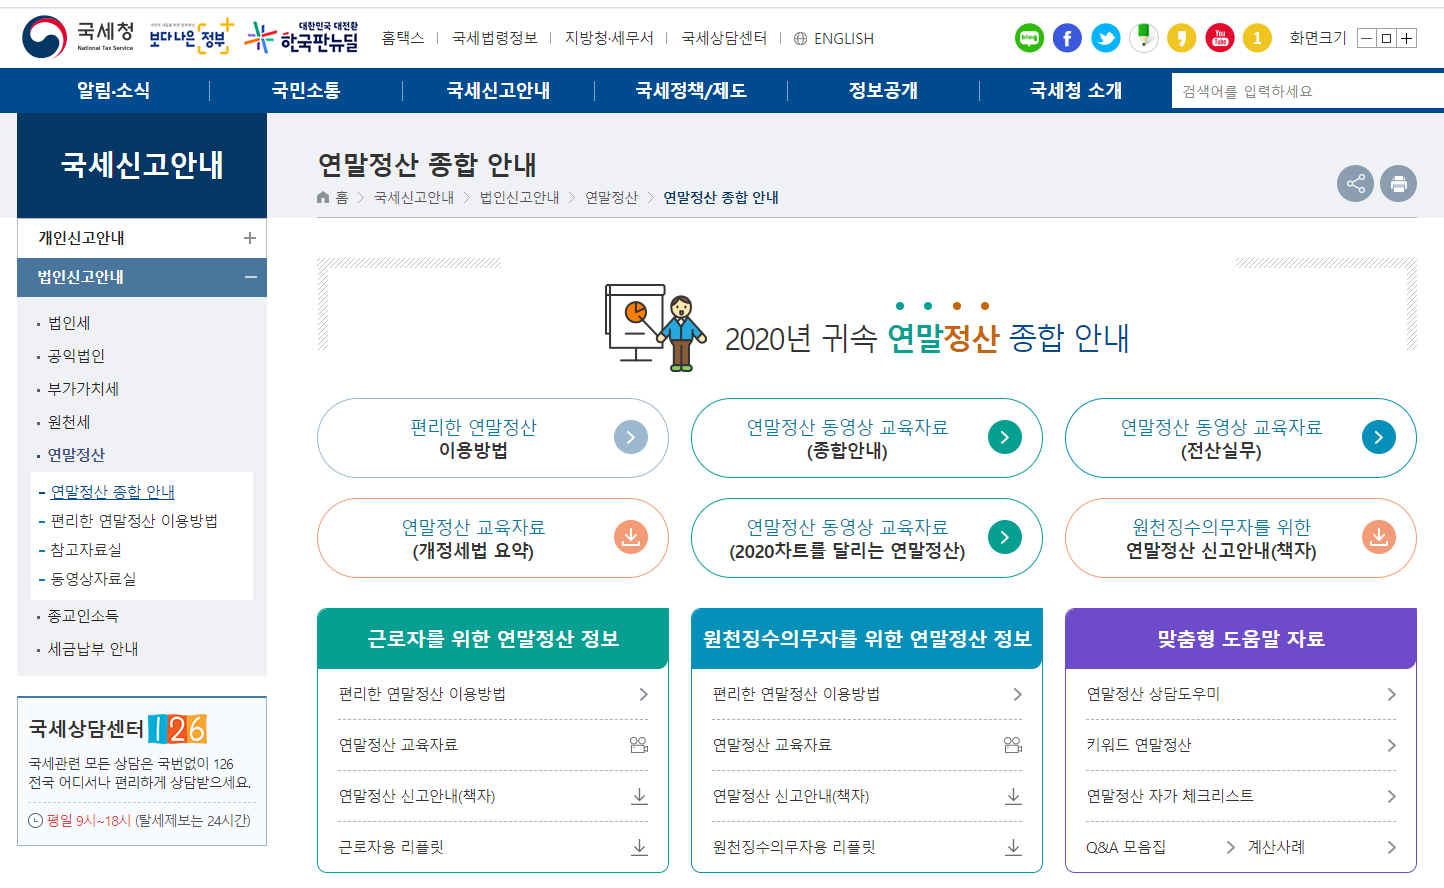Click the 국세법령정보 top link
This screenshot has height=888, width=1444.
495,38
